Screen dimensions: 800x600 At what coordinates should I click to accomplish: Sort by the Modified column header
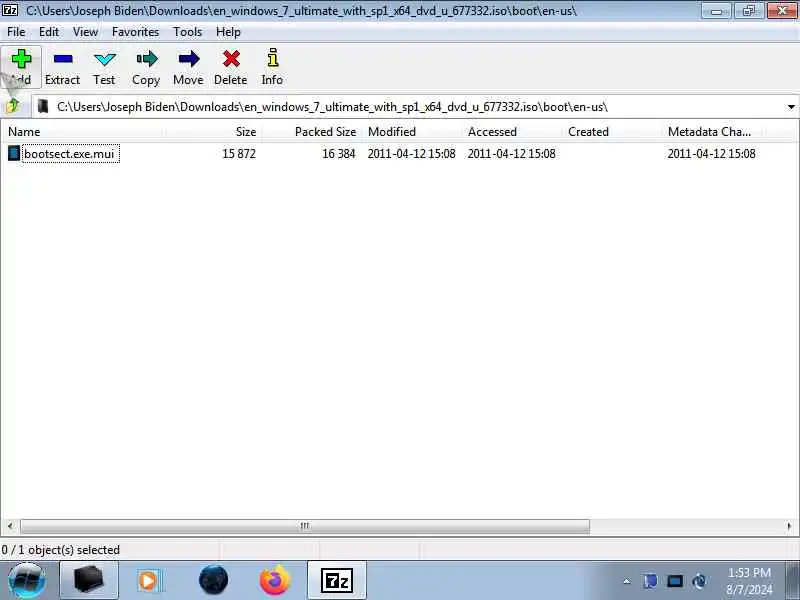tap(412, 132)
